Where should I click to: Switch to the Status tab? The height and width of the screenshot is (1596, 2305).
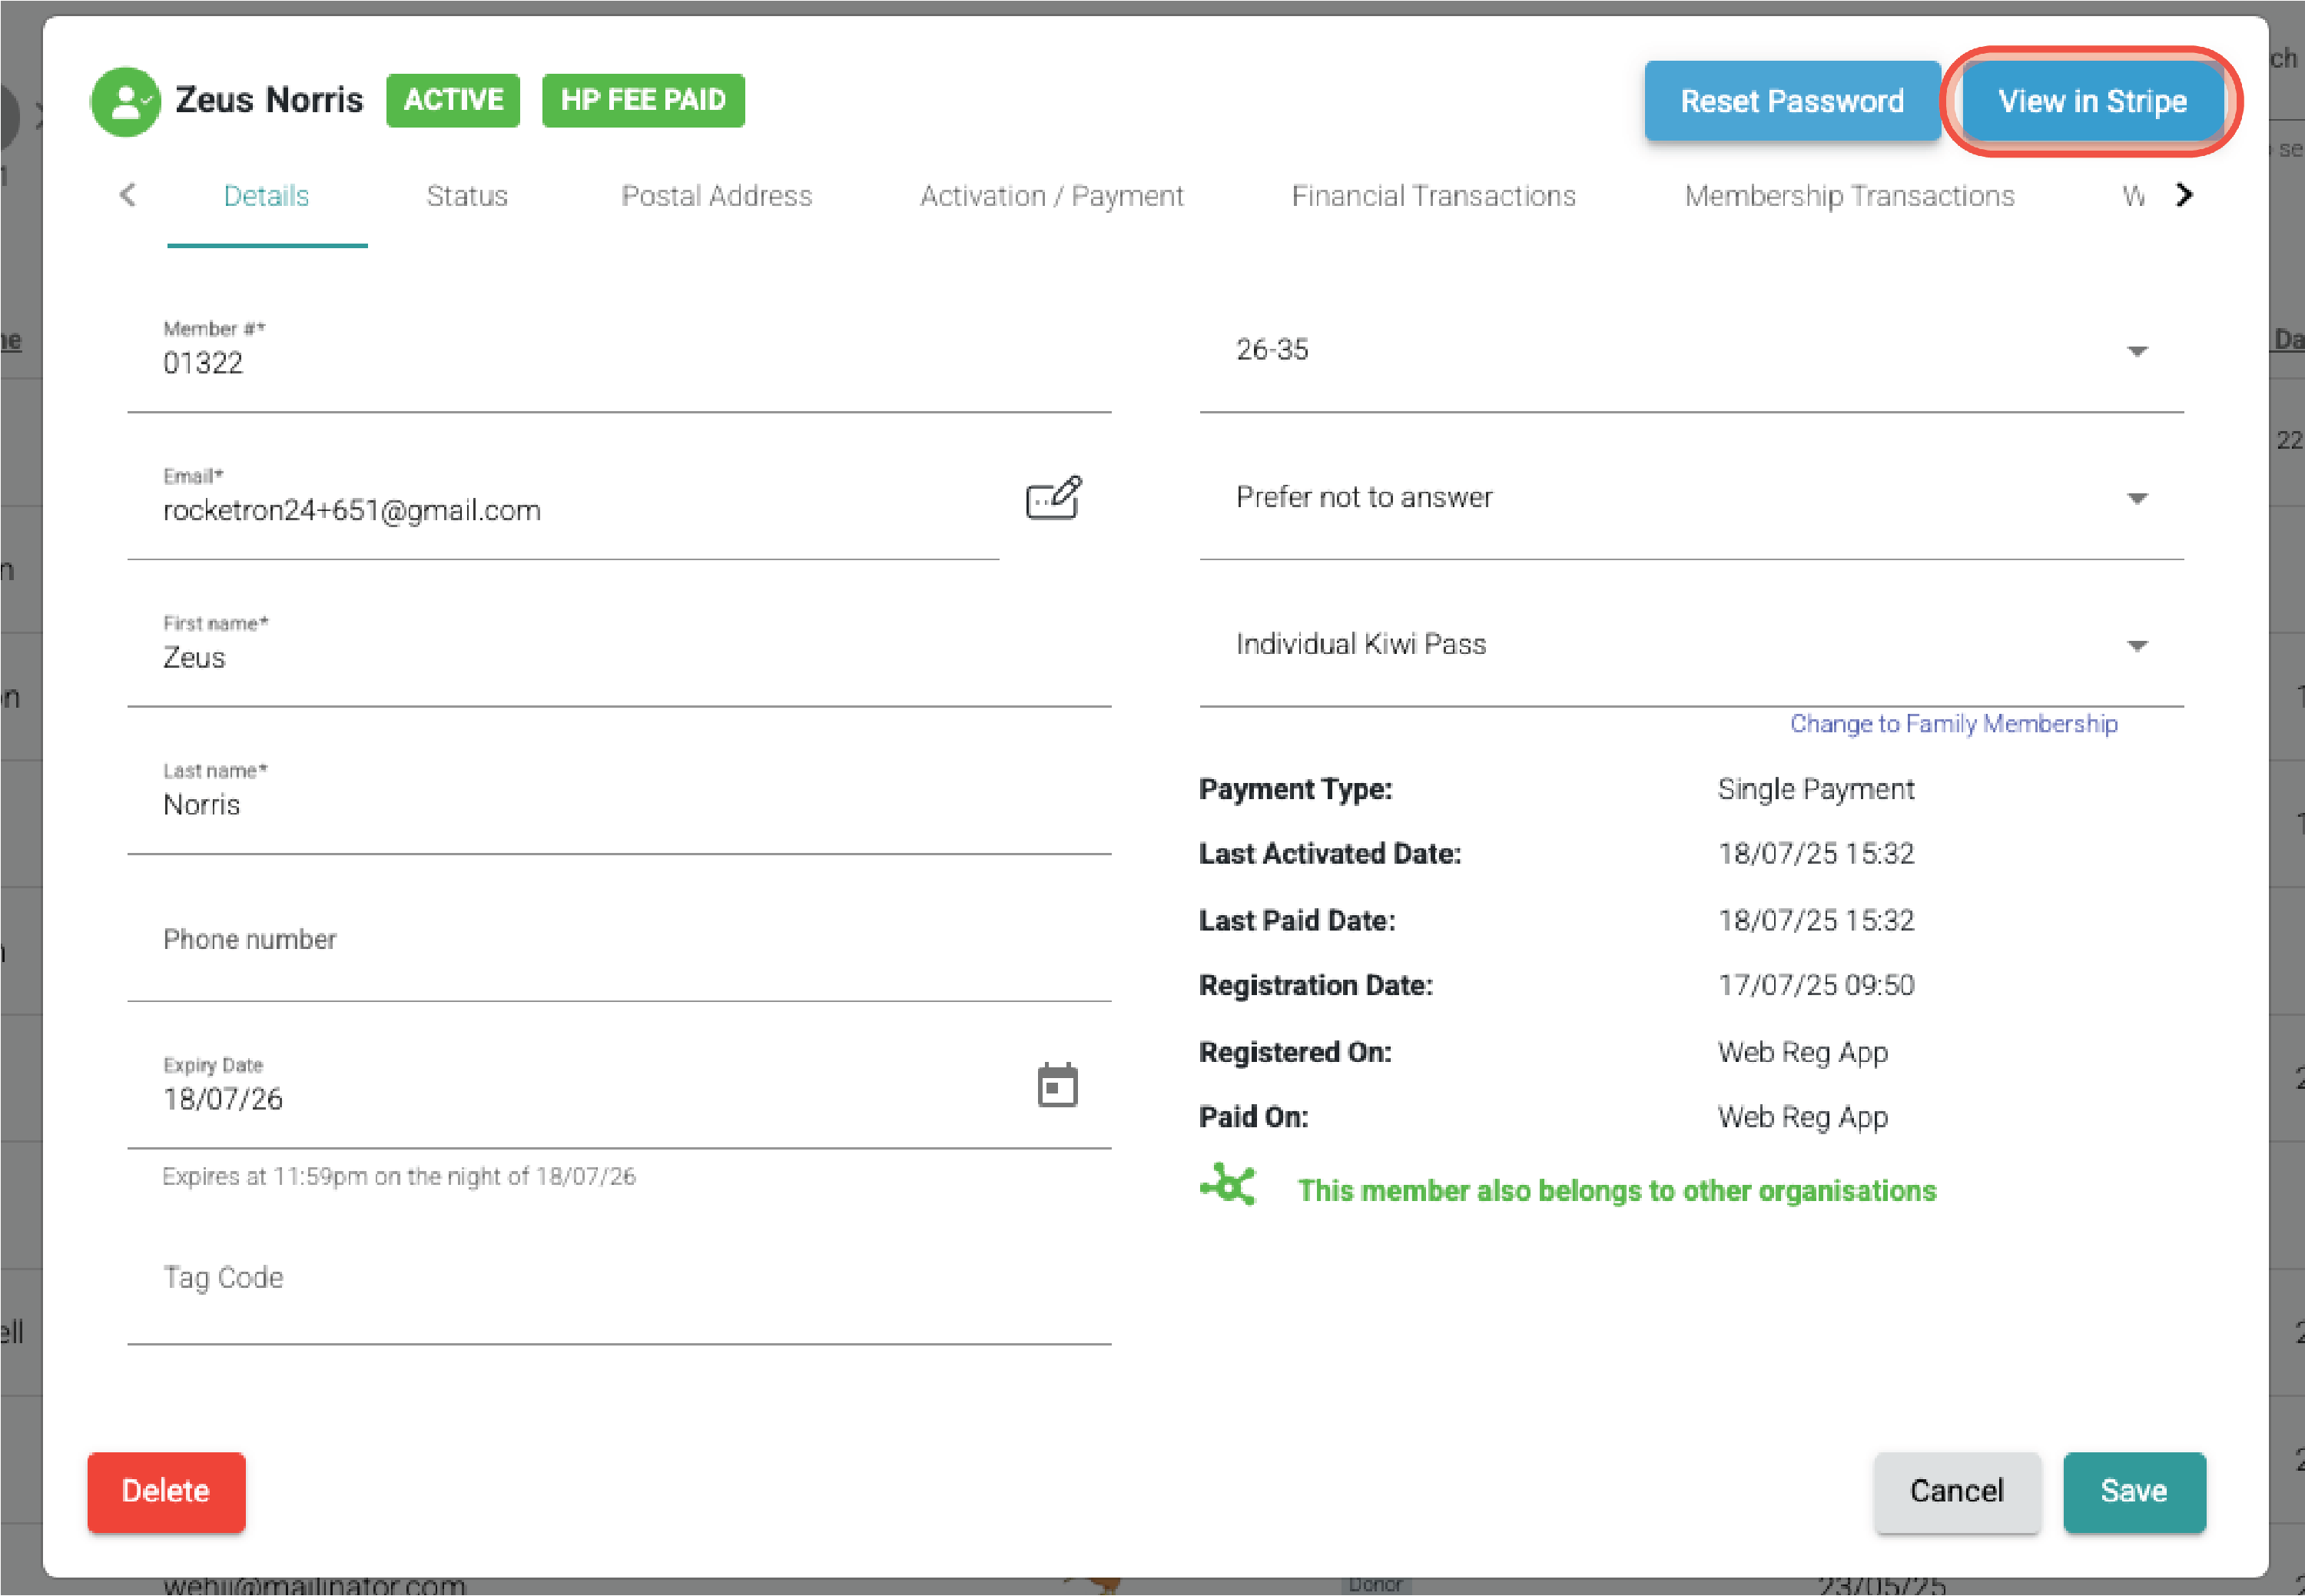point(467,196)
